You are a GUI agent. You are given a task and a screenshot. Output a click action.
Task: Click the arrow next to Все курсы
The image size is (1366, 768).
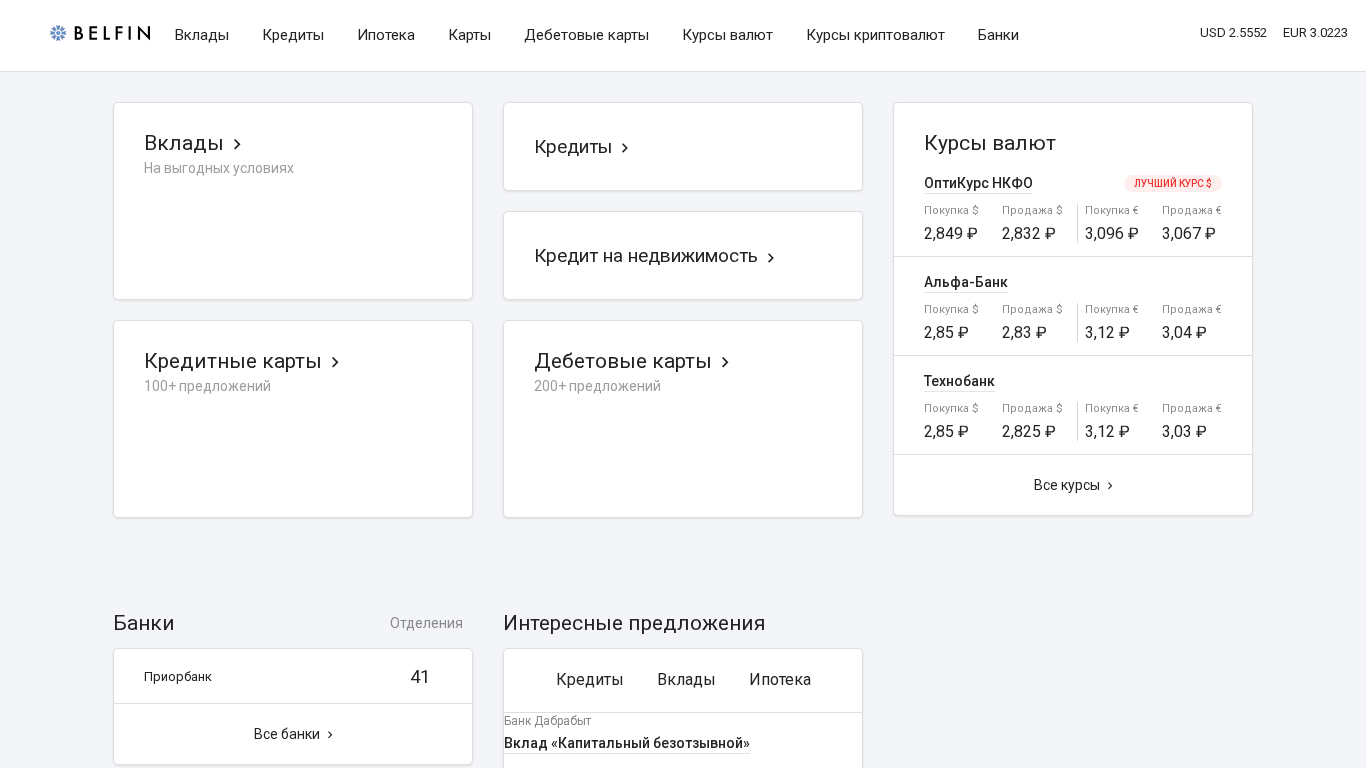(1110, 486)
